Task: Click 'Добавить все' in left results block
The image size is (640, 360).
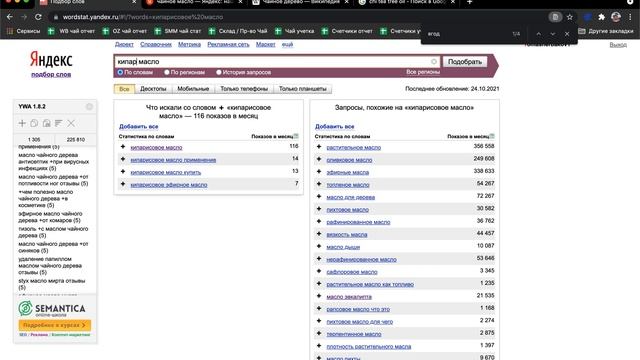Action: click(138, 127)
